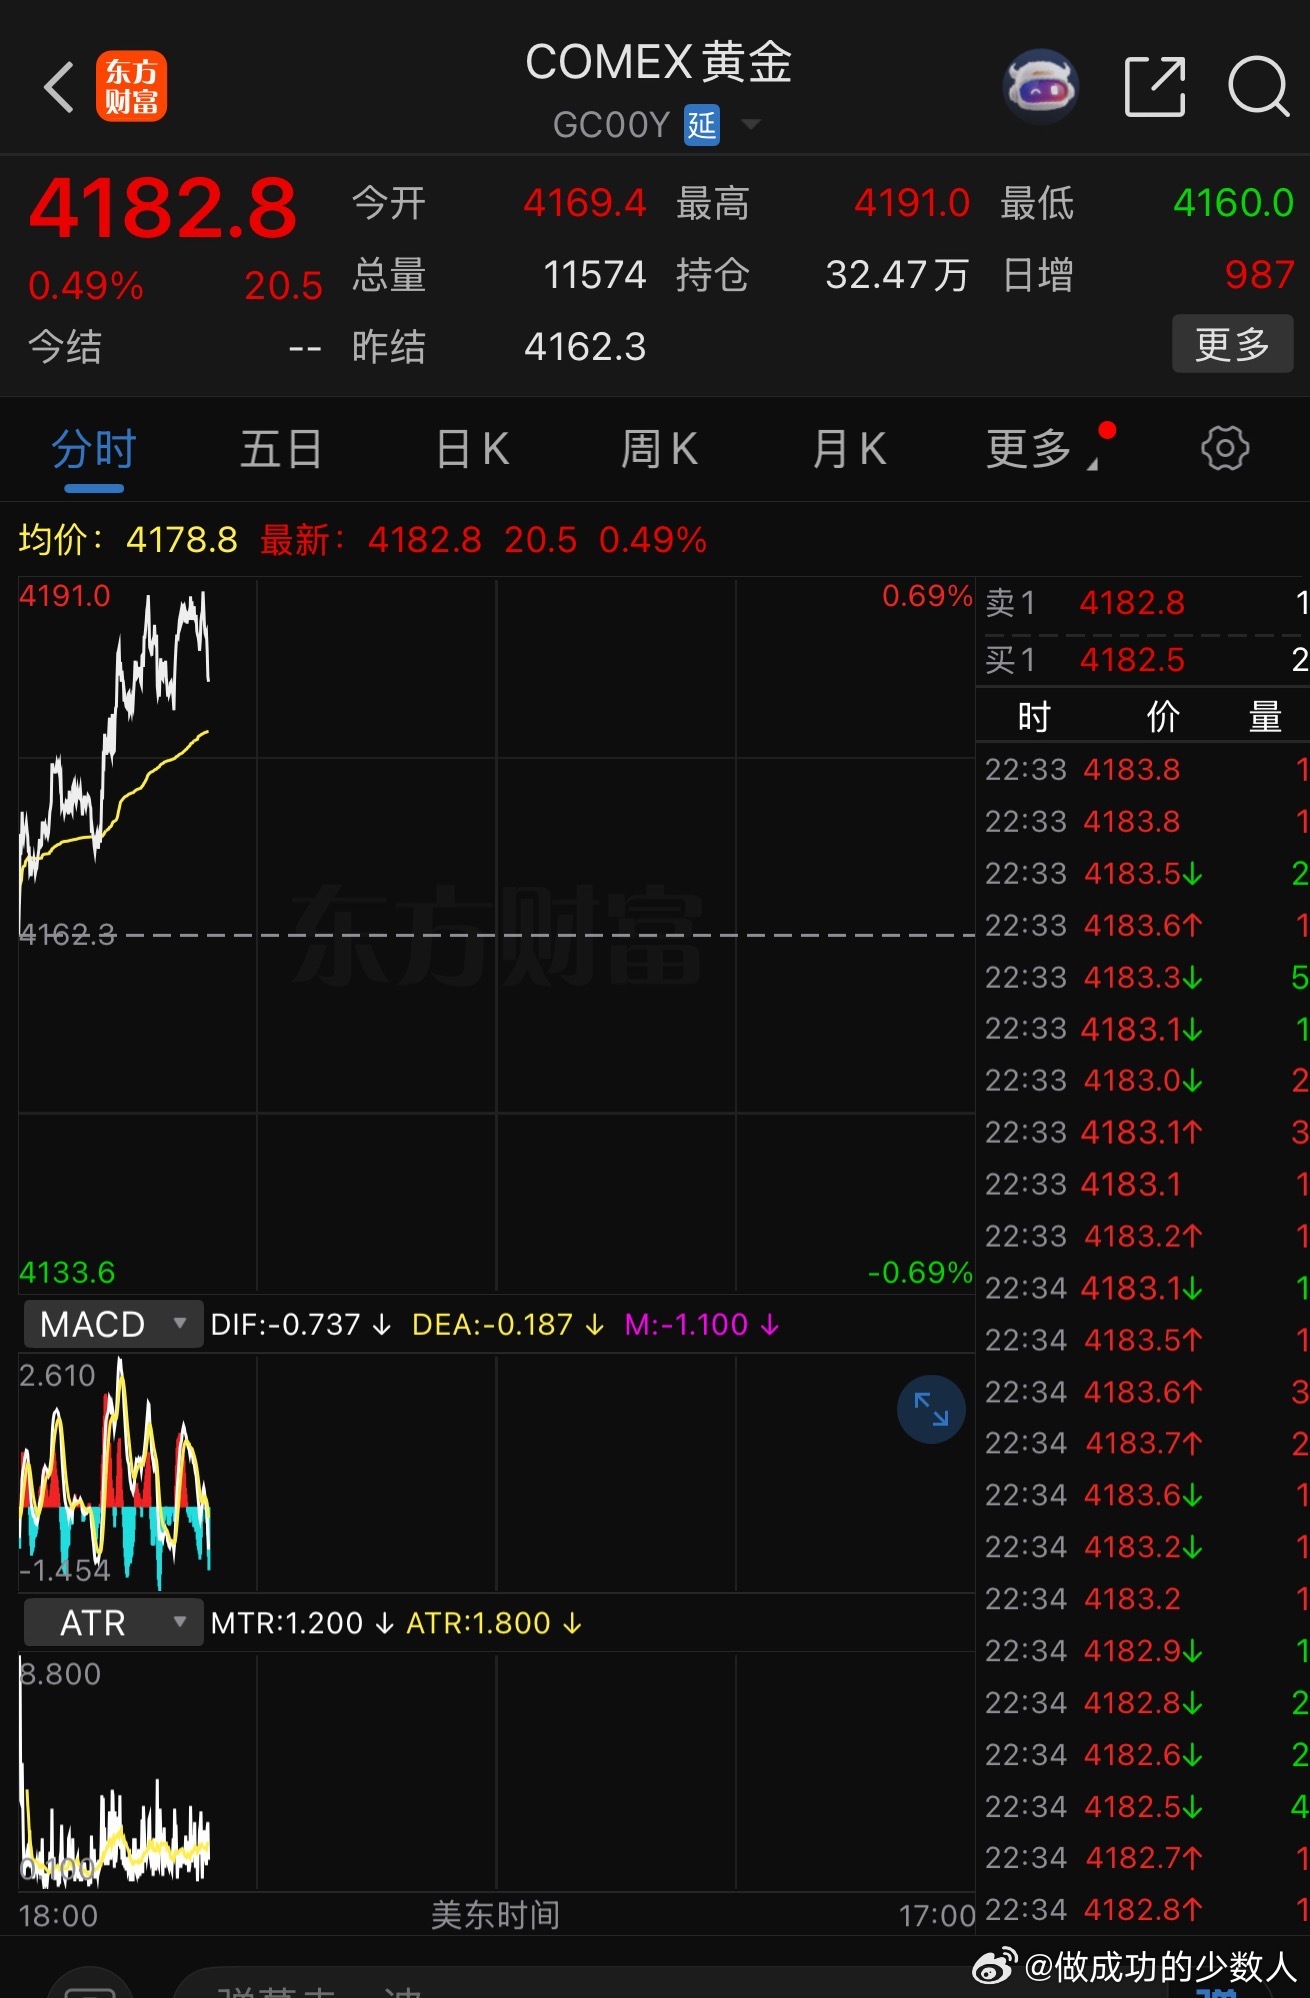Tap the large price 4182.8
This screenshot has width=1310, height=1998.
pyautogui.click(x=163, y=209)
